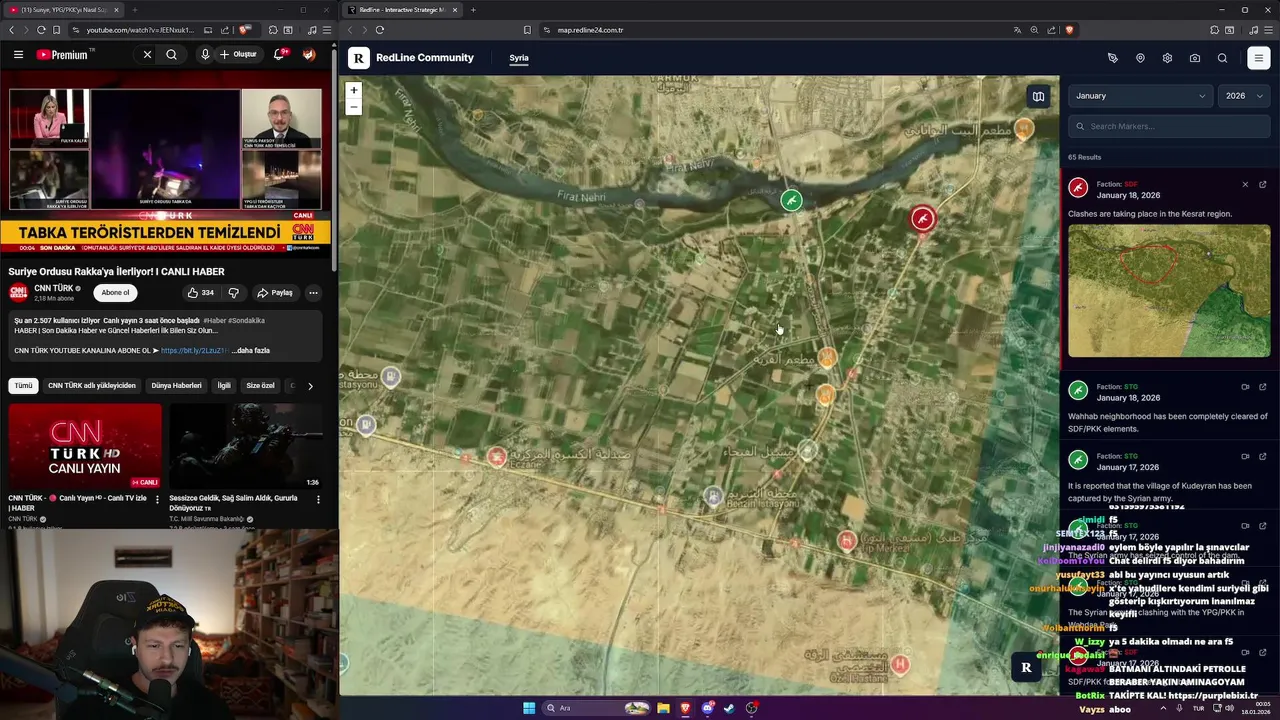Screen dimensions: 1280x720
Task: Open Sessizce Geldik video thumbnail
Action: 246,446
